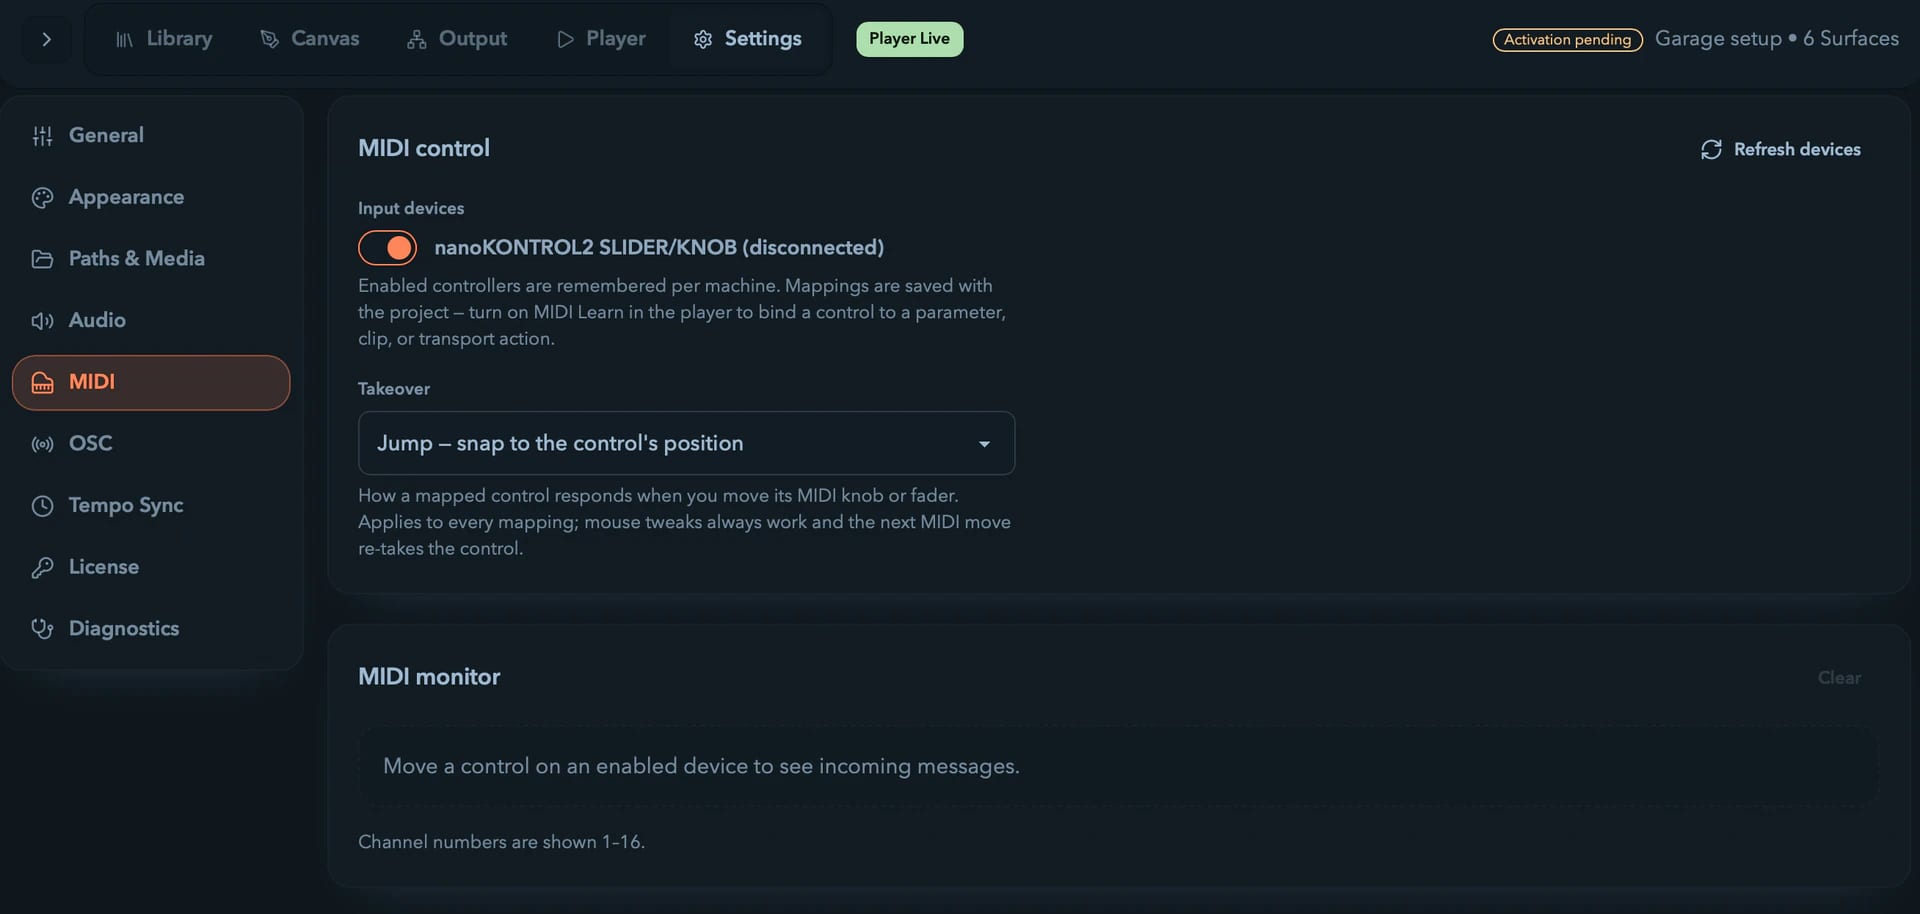Click the refresh devices circular arrows icon
This screenshot has width=1920, height=914.
(x=1711, y=150)
